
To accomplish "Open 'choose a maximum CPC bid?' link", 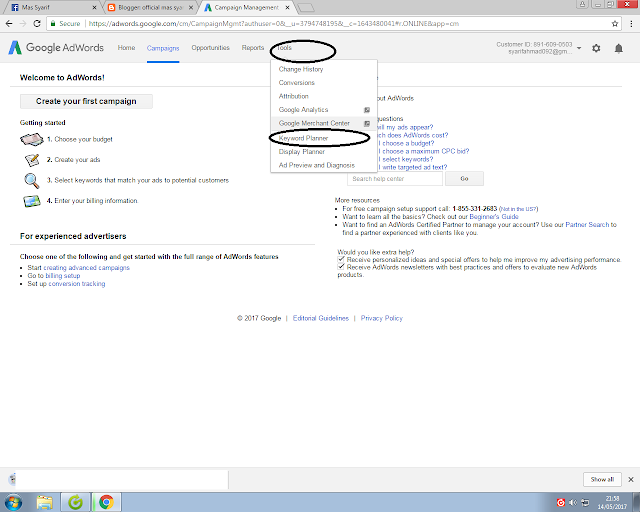I will pos(424,151).
